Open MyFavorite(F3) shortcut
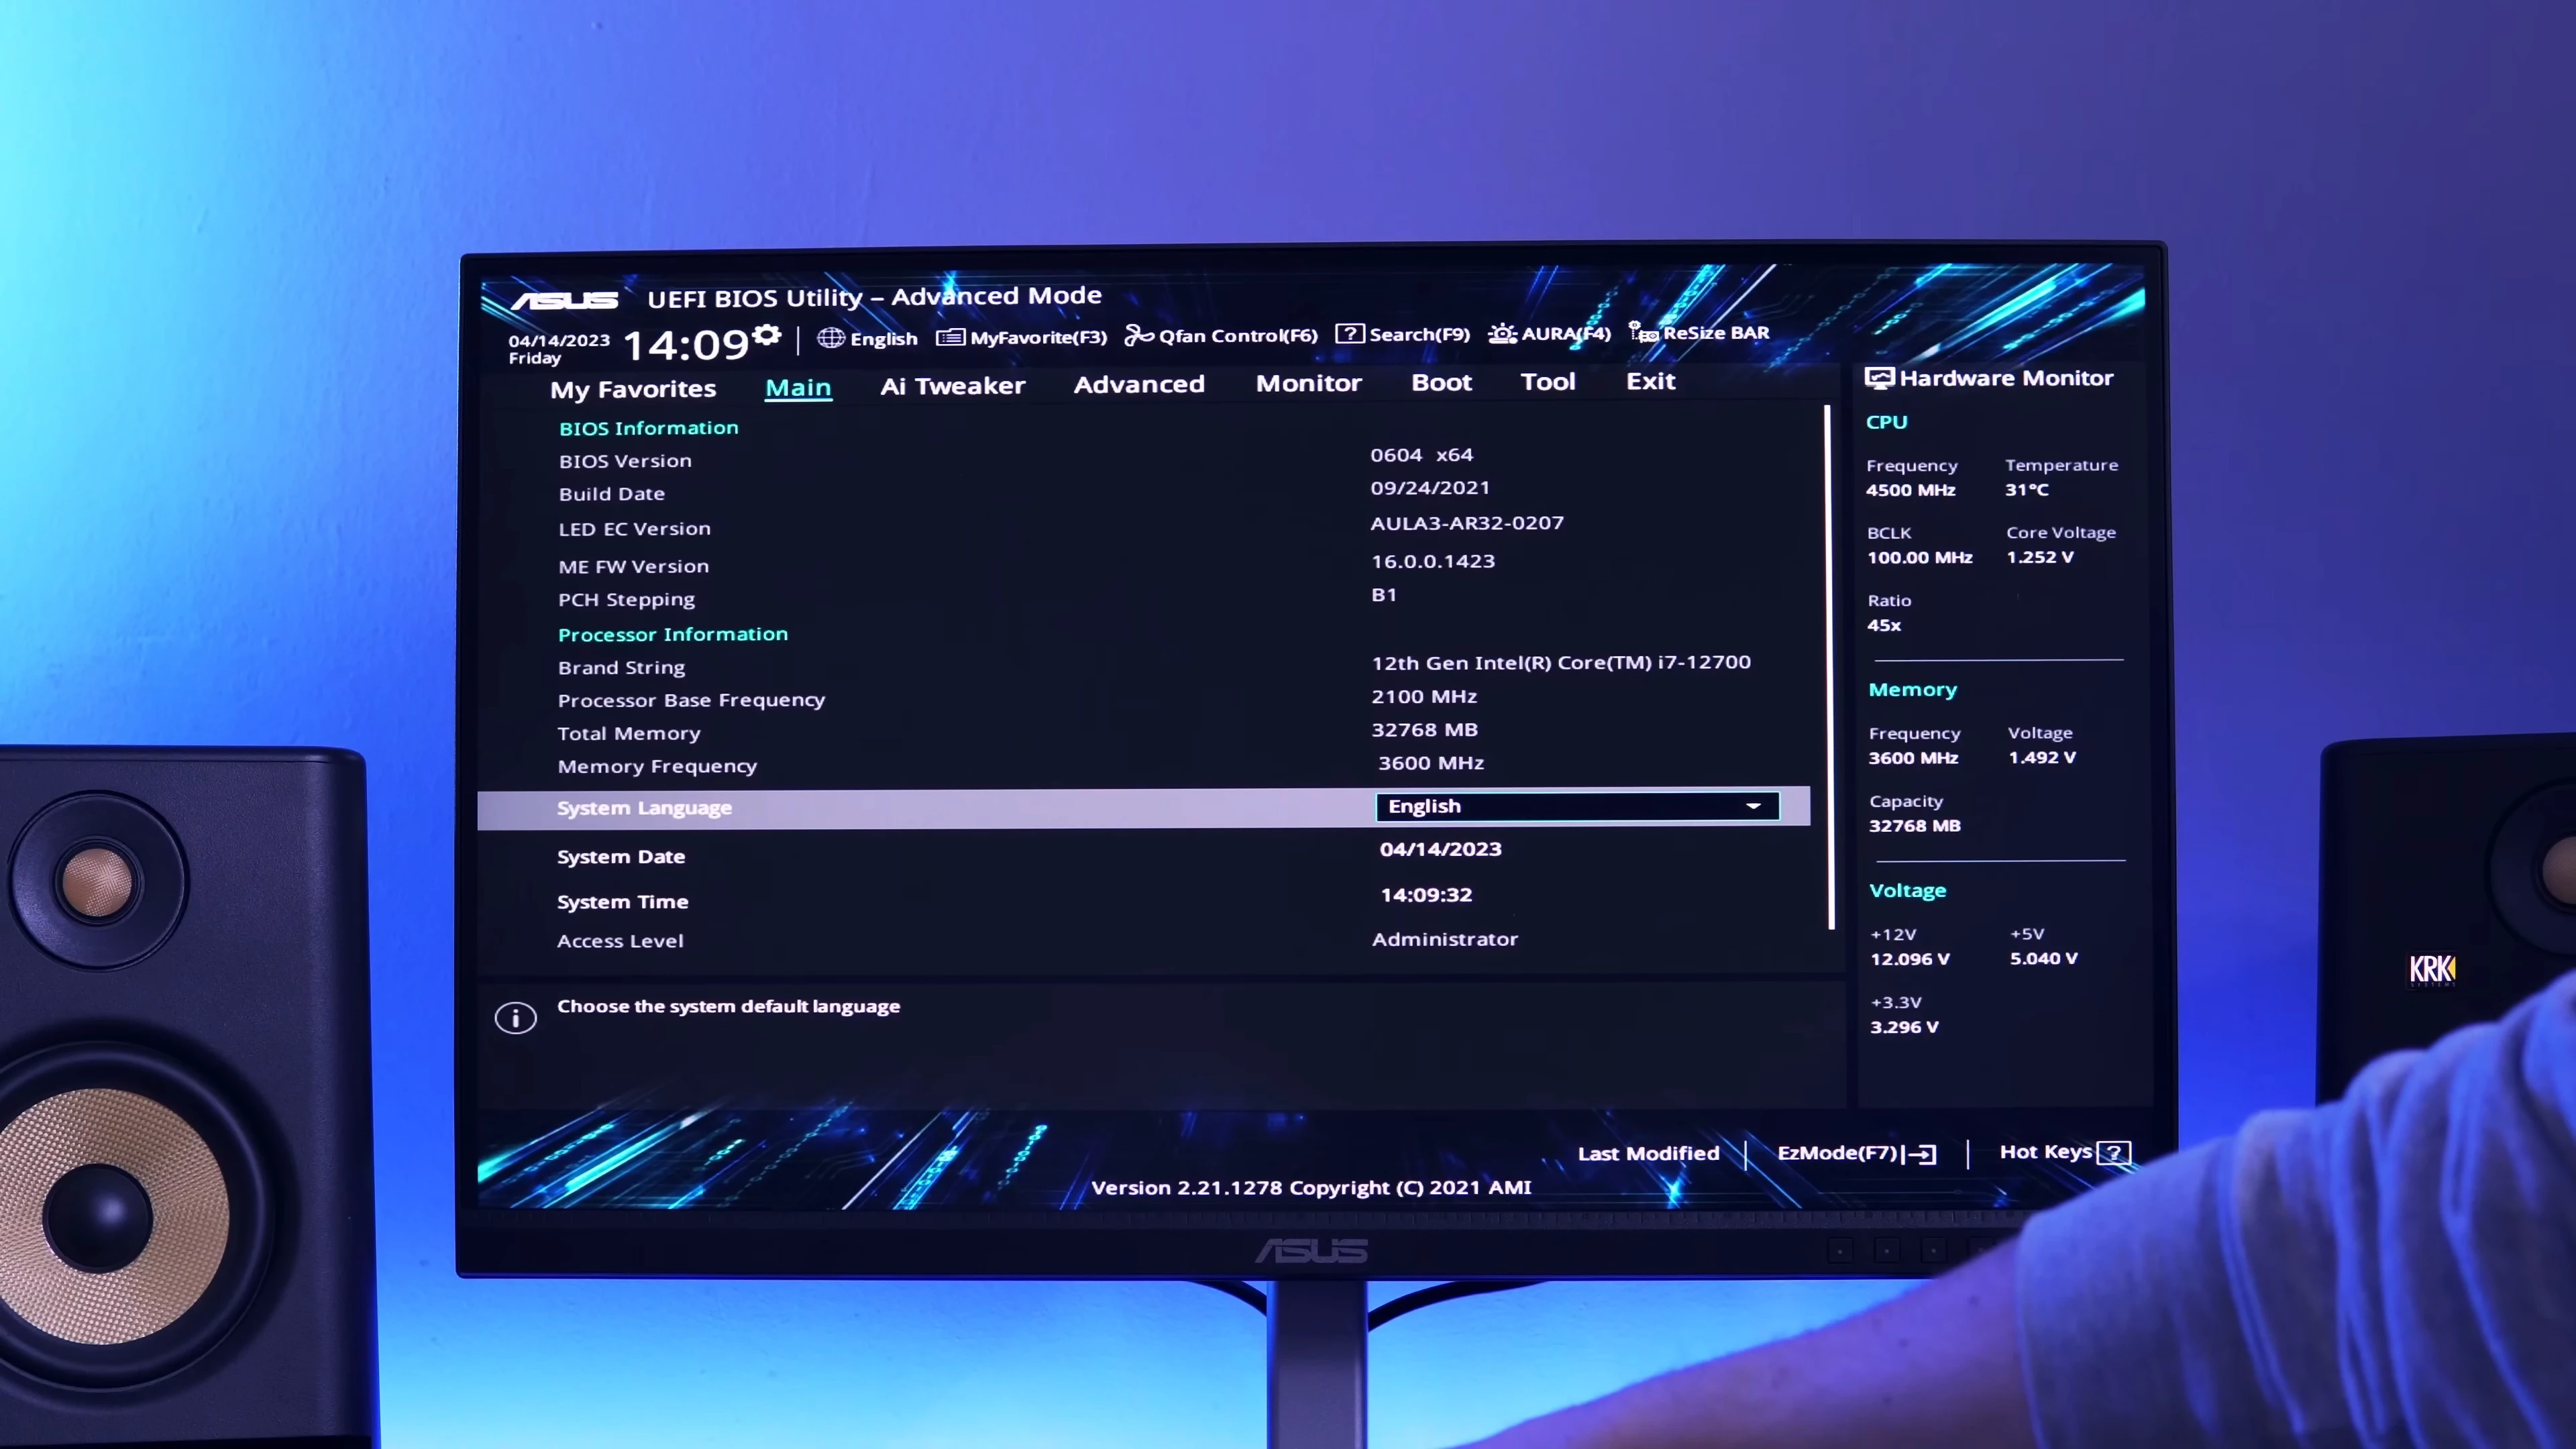The width and height of the screenshot is (2576, 1449). pos(1021,337)
